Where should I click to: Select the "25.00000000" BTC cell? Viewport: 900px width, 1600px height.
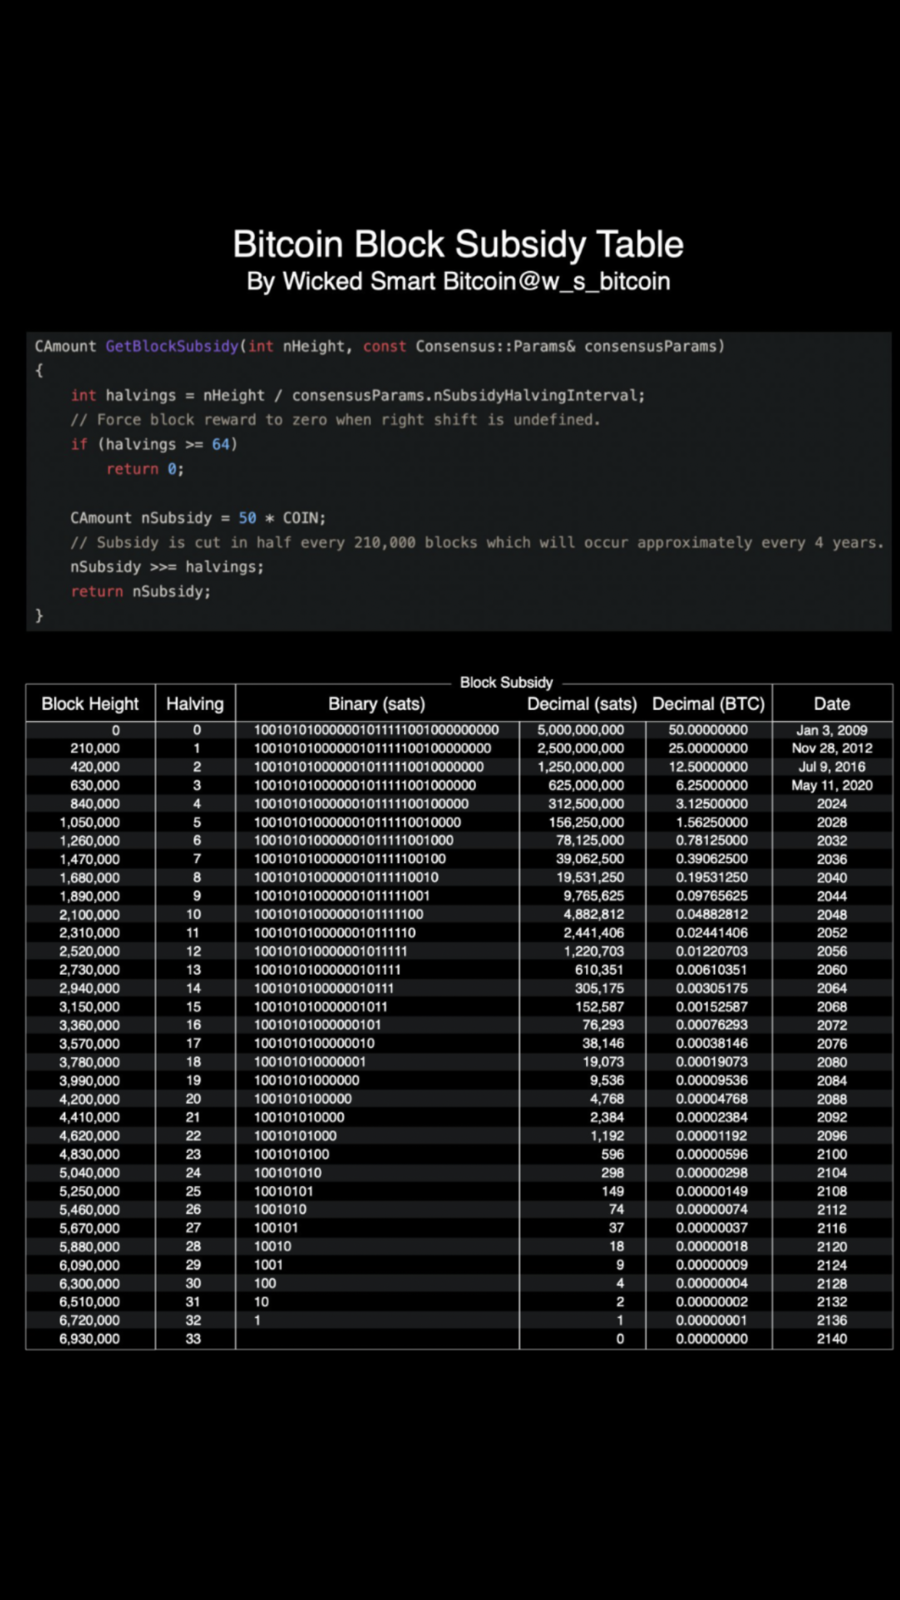(708, 748)
